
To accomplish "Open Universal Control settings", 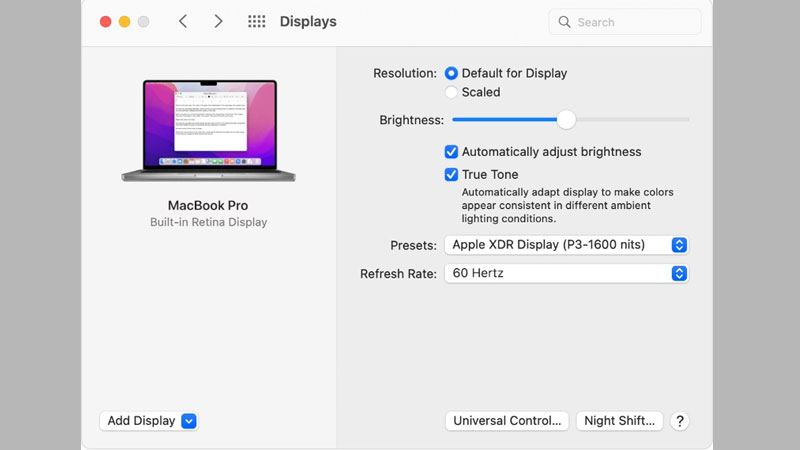I will tap(507, 421).
